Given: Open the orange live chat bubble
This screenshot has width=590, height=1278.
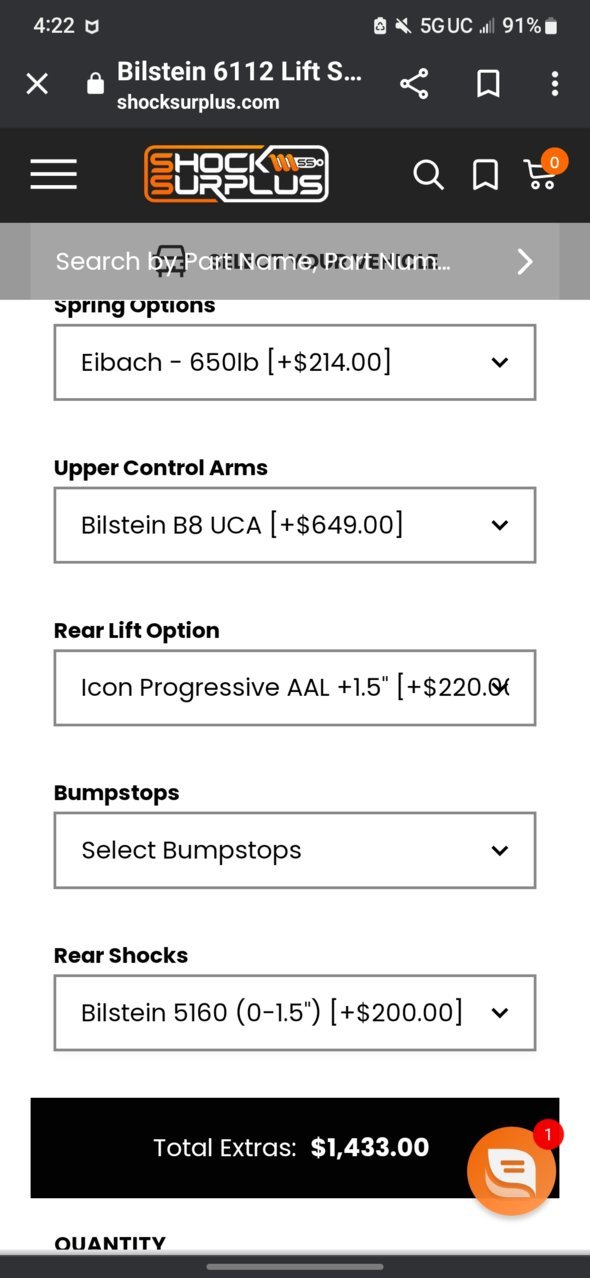Looking at the screenshot, I should tap(512, 1170).
